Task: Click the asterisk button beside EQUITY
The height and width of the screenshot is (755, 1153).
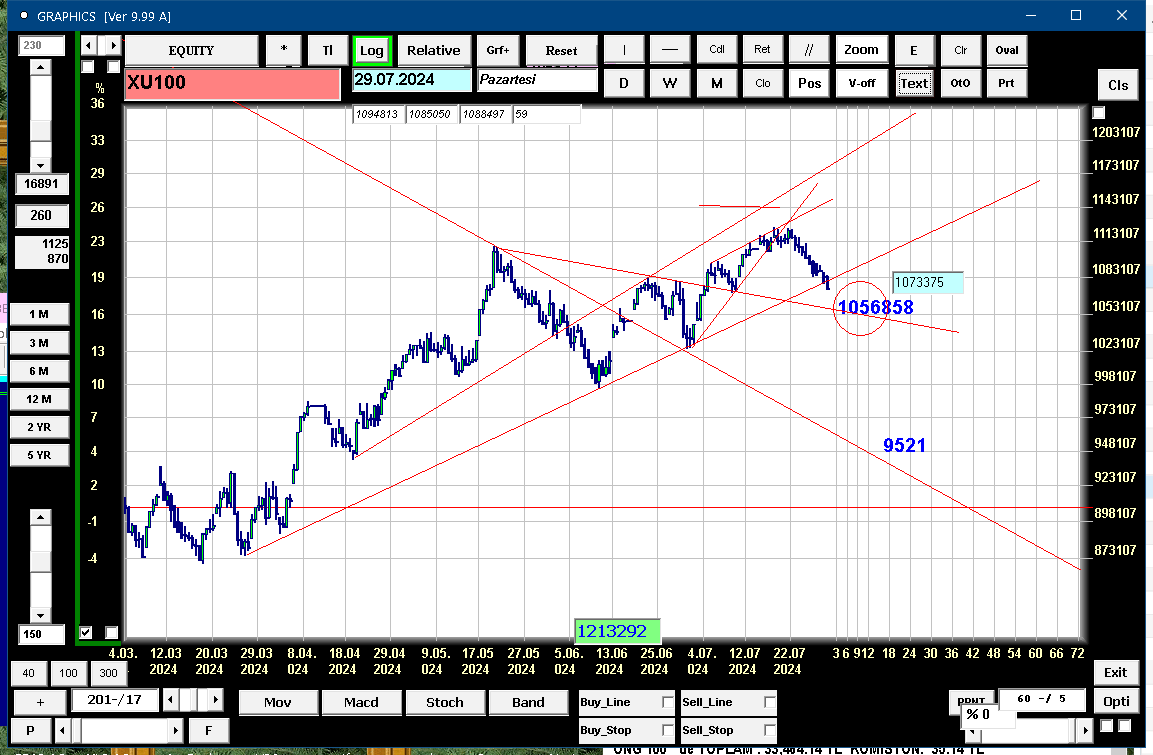Action: click(x=284, y=50)
